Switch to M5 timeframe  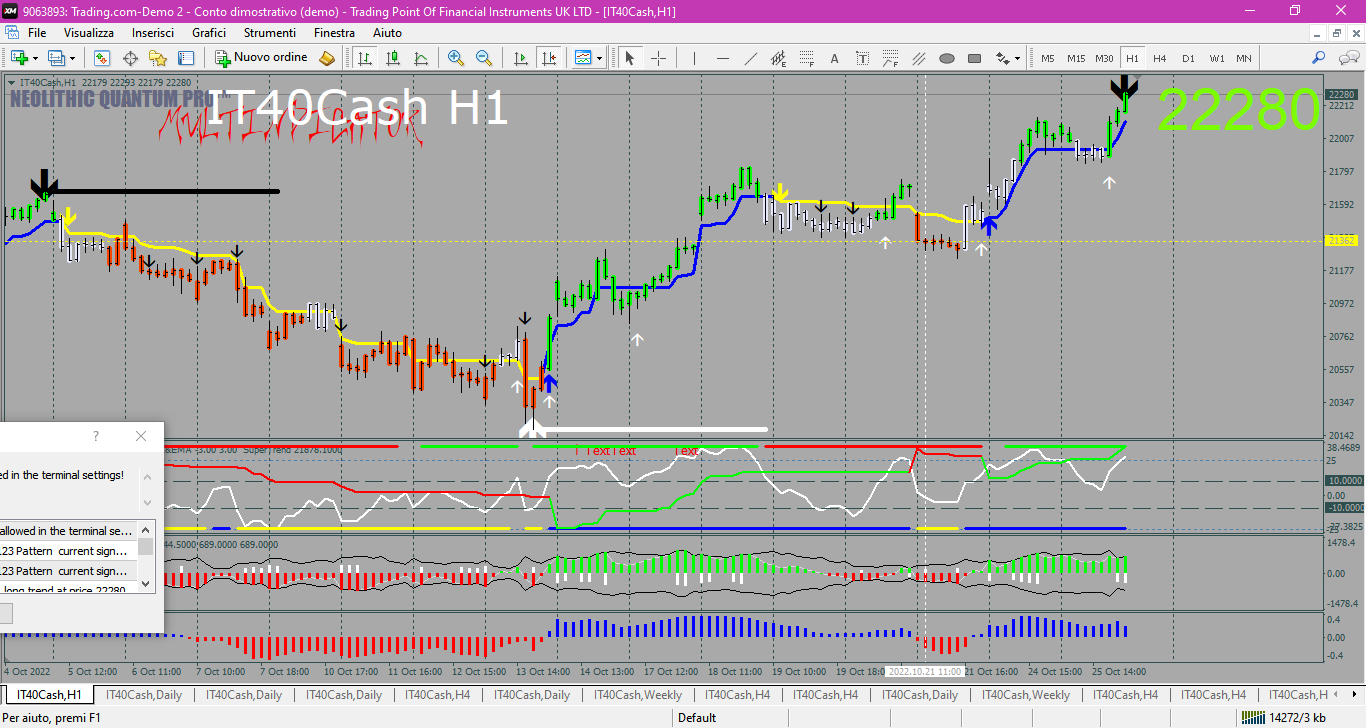pos(1048,58)
